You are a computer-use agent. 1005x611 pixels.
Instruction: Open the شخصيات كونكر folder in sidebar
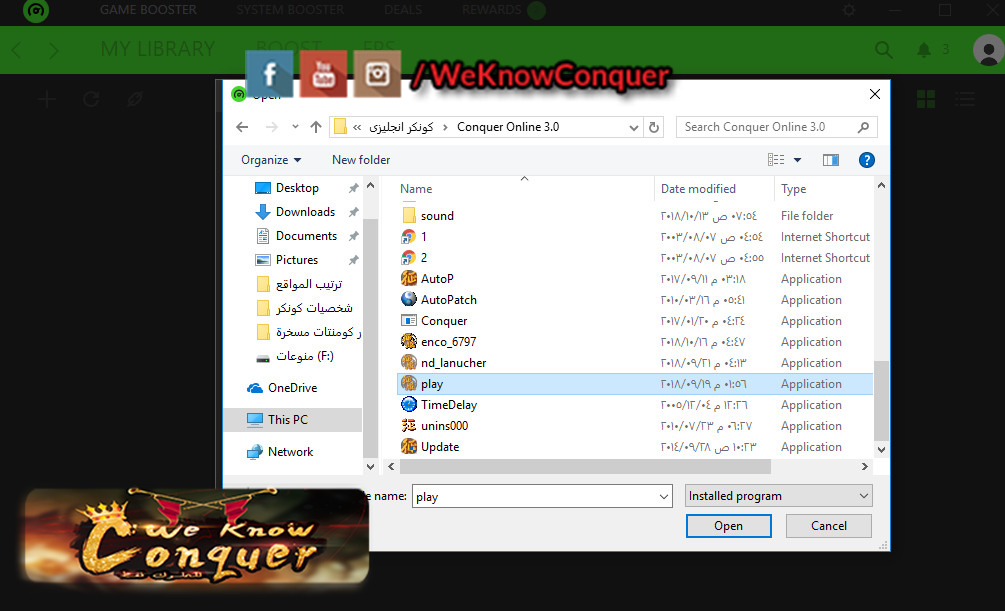tap(304, 308)
